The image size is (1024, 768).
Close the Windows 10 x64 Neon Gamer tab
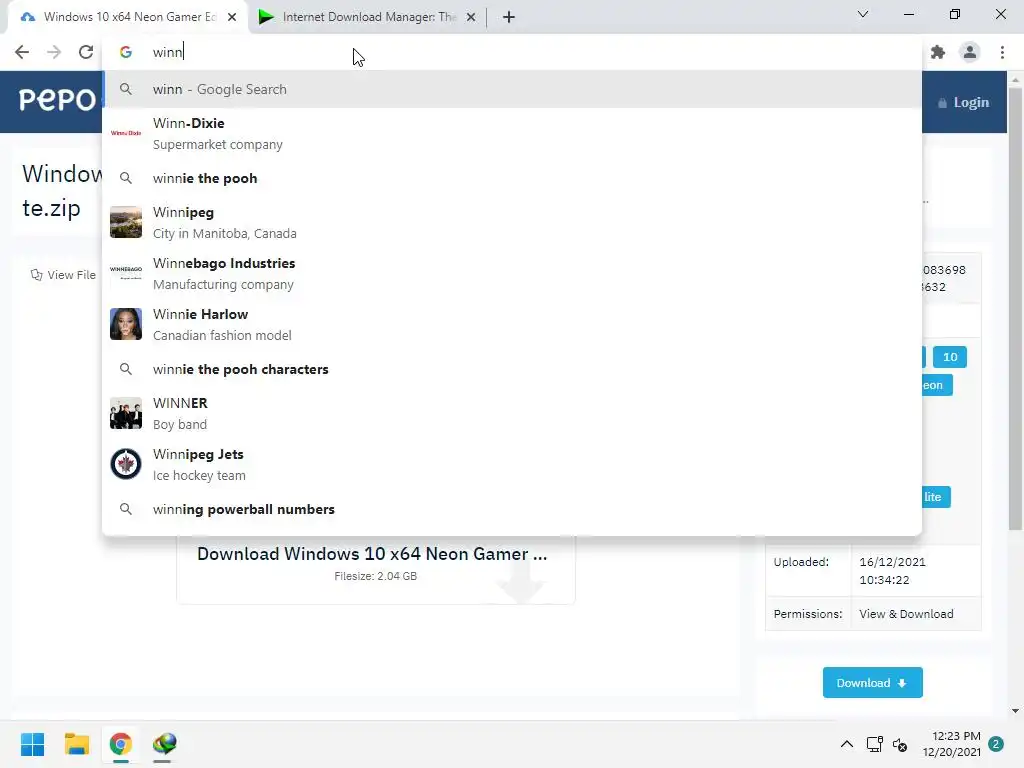(x=232, y=17)
